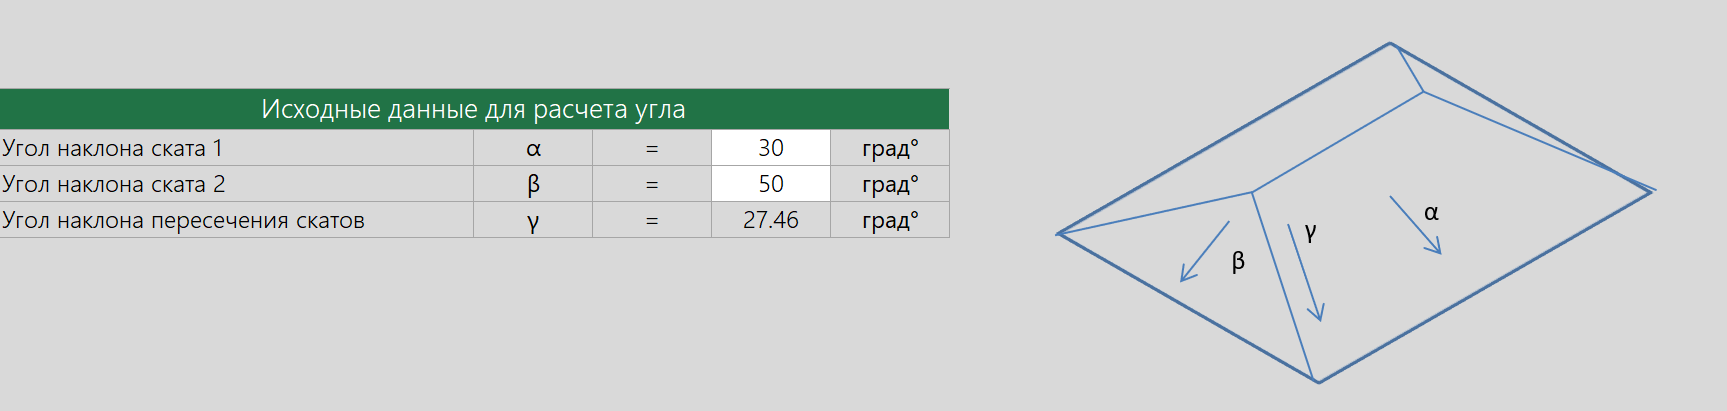Click the 'град°' unit cell beside 27.46
1727x411 pixels.
(x=890, y=220)
